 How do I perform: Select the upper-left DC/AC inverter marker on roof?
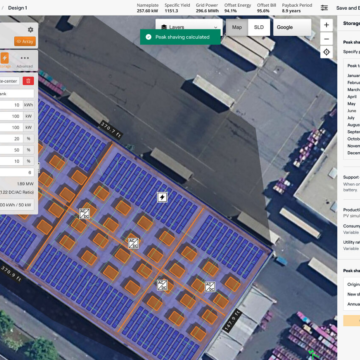coord(84,214)
